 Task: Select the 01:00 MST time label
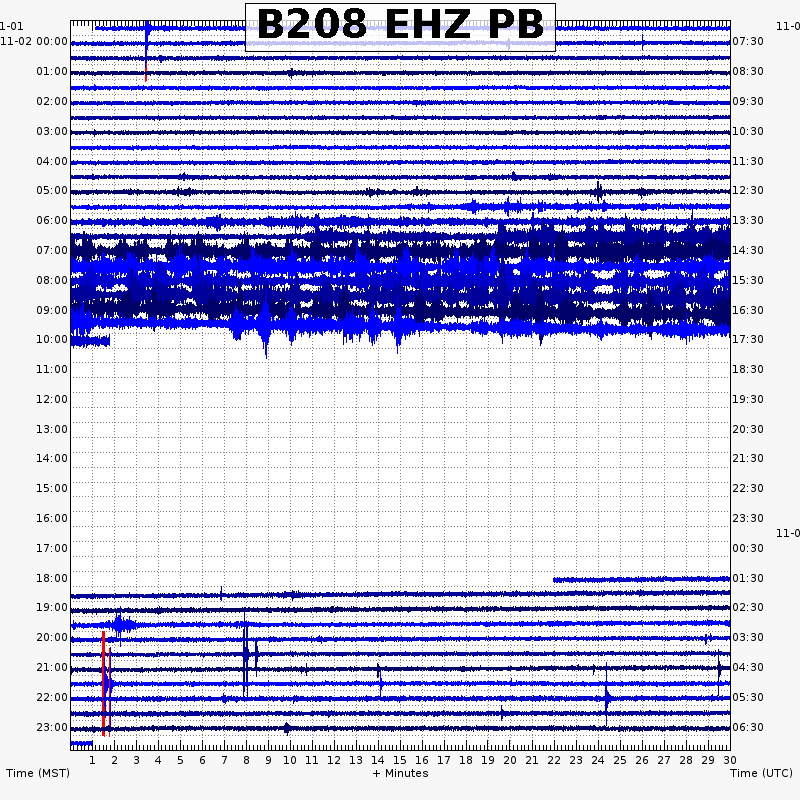[52, 71]
